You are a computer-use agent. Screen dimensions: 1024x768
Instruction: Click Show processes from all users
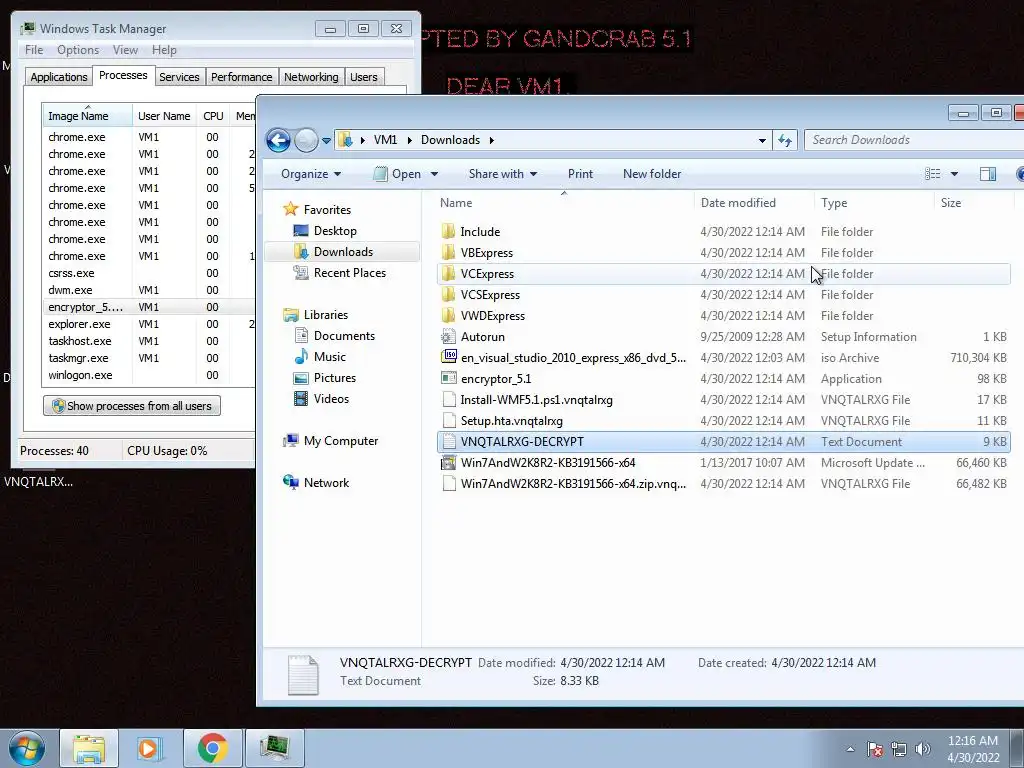132,406
